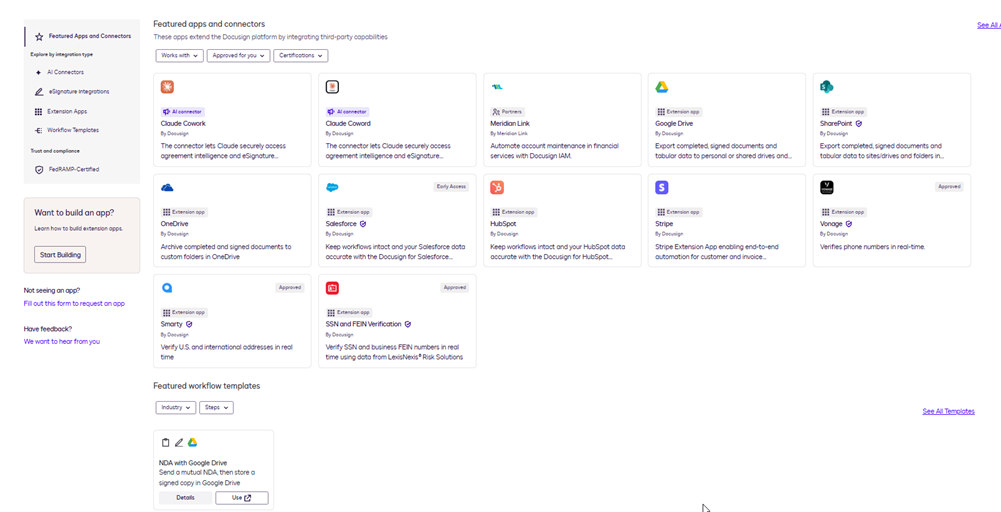Open the Workflow Templates category

(x=73, y=130)
